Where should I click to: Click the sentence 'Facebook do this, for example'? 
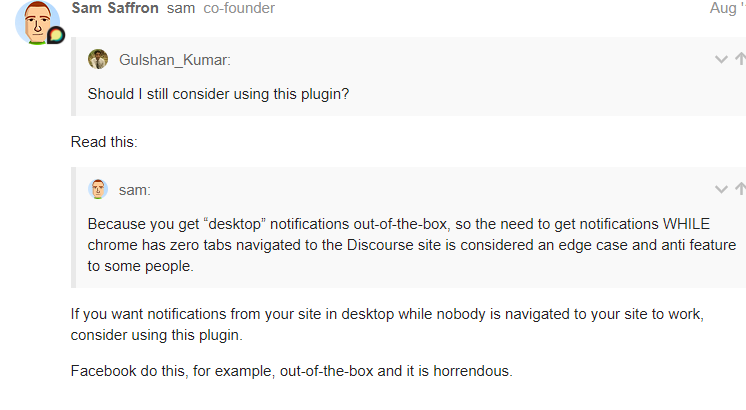(292, 371)
